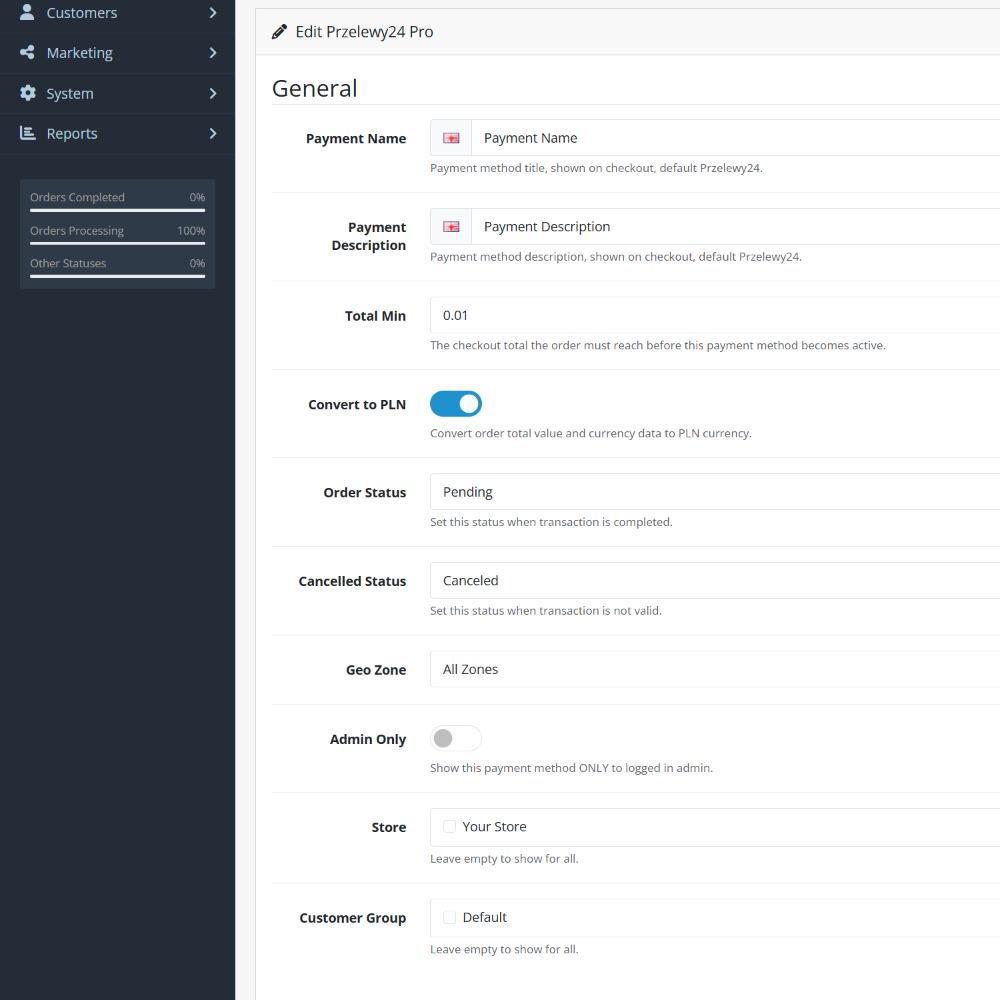Expand the Marketing menu chevron
Viewport: 1000px width, 1000px height.
[213, 53]
